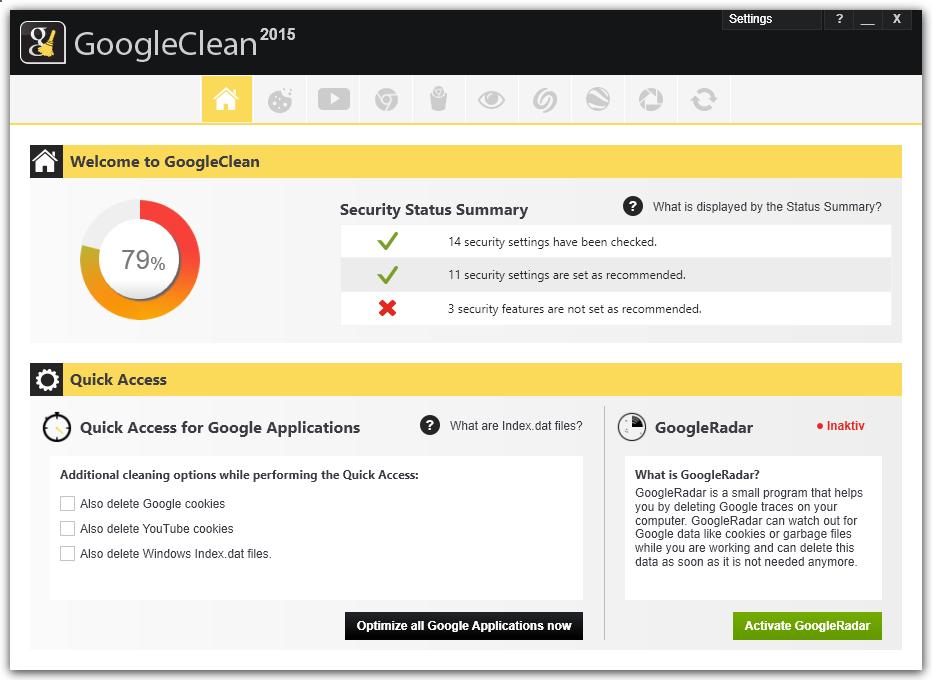Click Quick Access for Google Applications heading
Image resolution: width=932 pixels, height=680 pixels.
coord(220,427)
